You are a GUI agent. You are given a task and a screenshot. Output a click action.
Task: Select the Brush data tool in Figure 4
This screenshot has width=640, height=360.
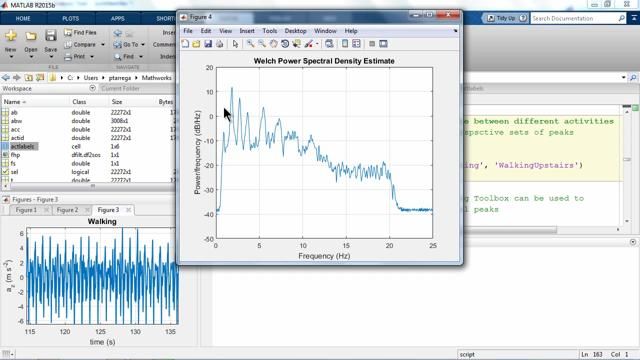(309, 44)
